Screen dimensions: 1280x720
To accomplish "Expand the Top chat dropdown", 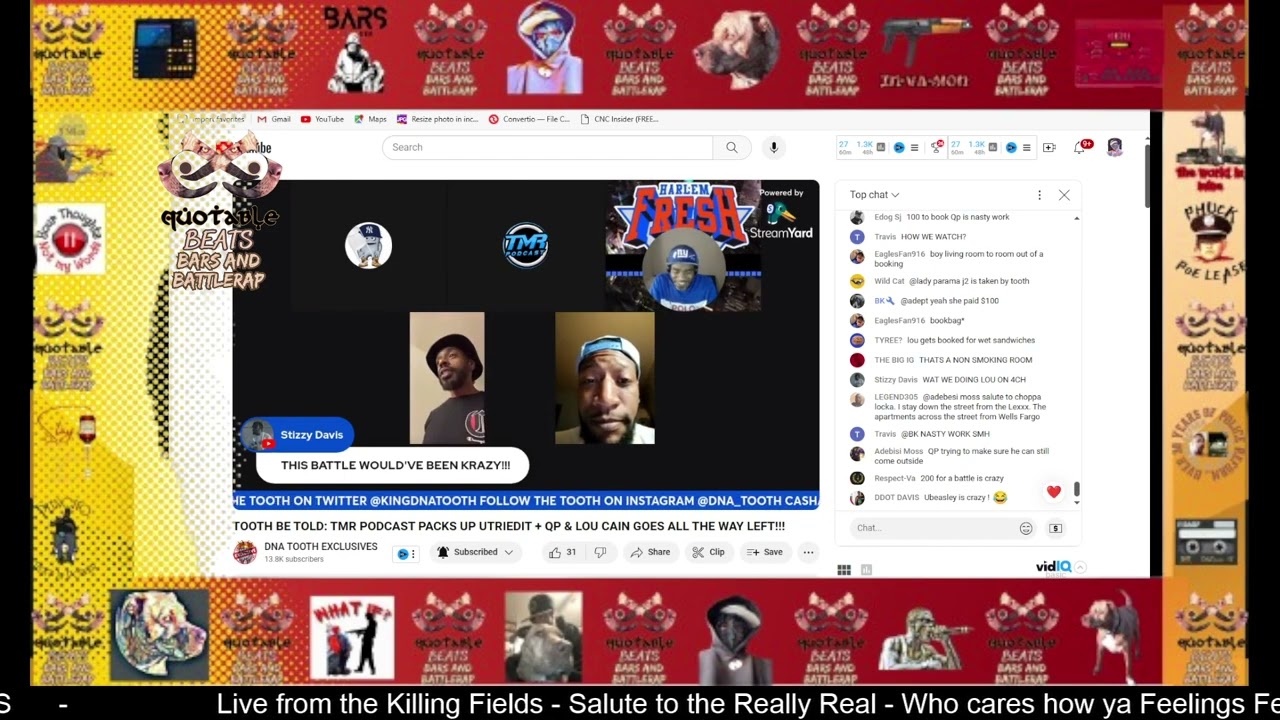I will (x=875, y=195).
